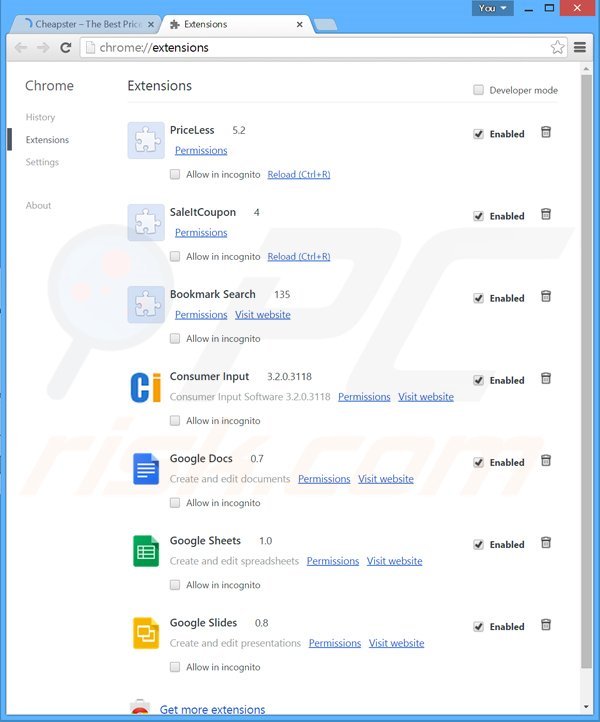Open History in the sidebar
Image resolution: width=600 pixels, height=722 pixels.
tap(41, 117)
